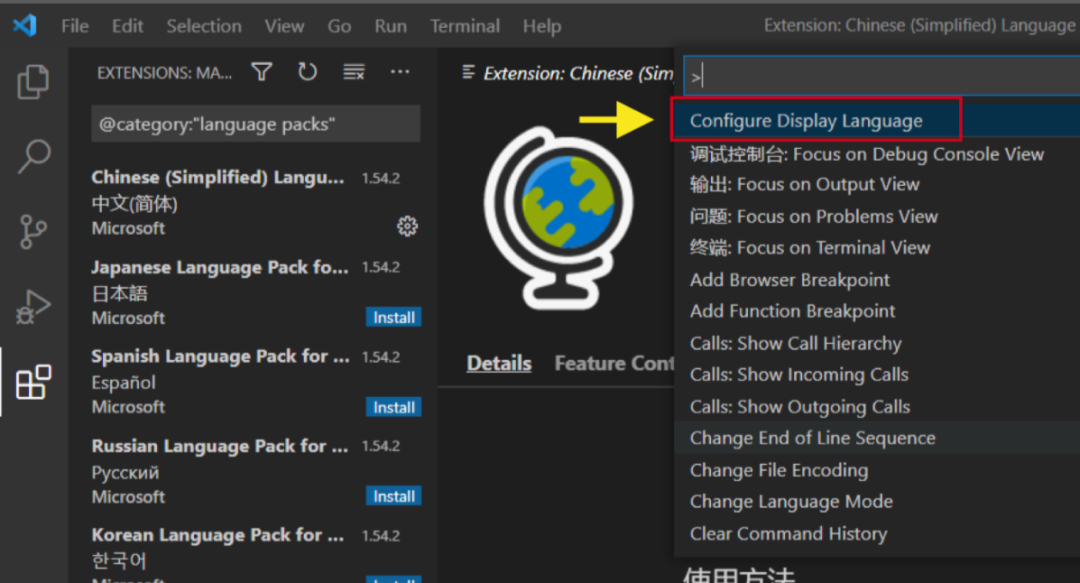Image resolution: width=1080 pixels, height=583 pixels.
Task: Open the Go menu
Action: (339, 26)
